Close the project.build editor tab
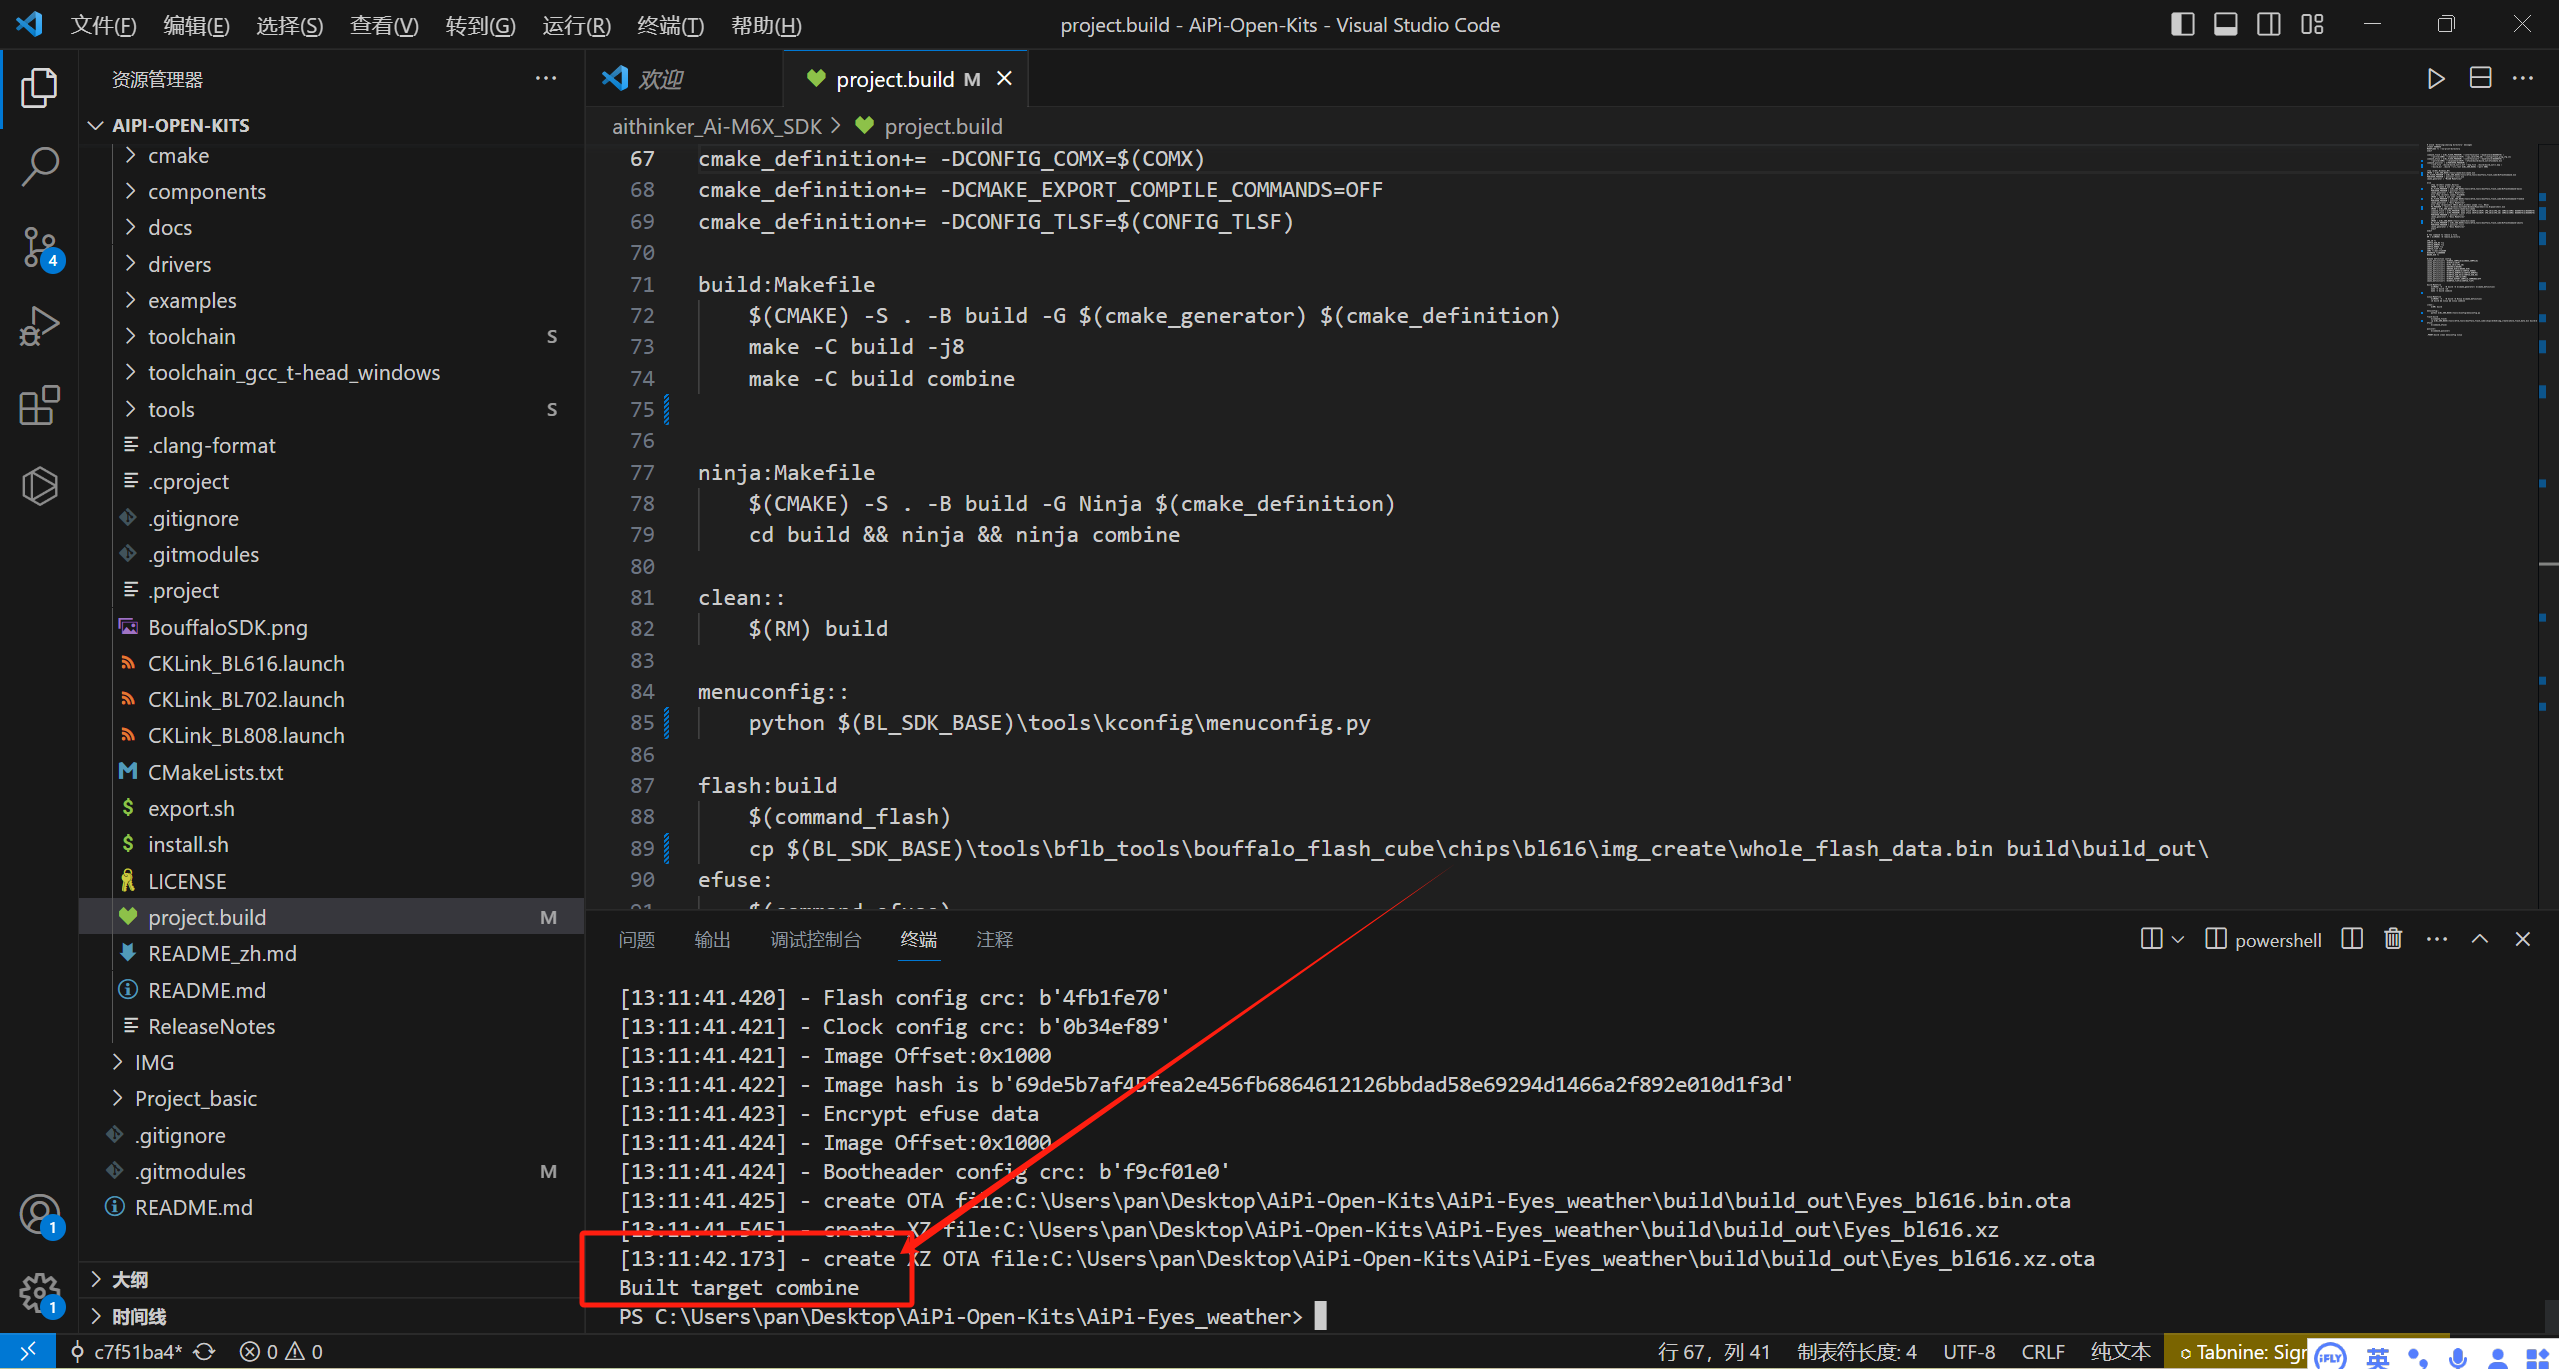 tap(1005, 78)
